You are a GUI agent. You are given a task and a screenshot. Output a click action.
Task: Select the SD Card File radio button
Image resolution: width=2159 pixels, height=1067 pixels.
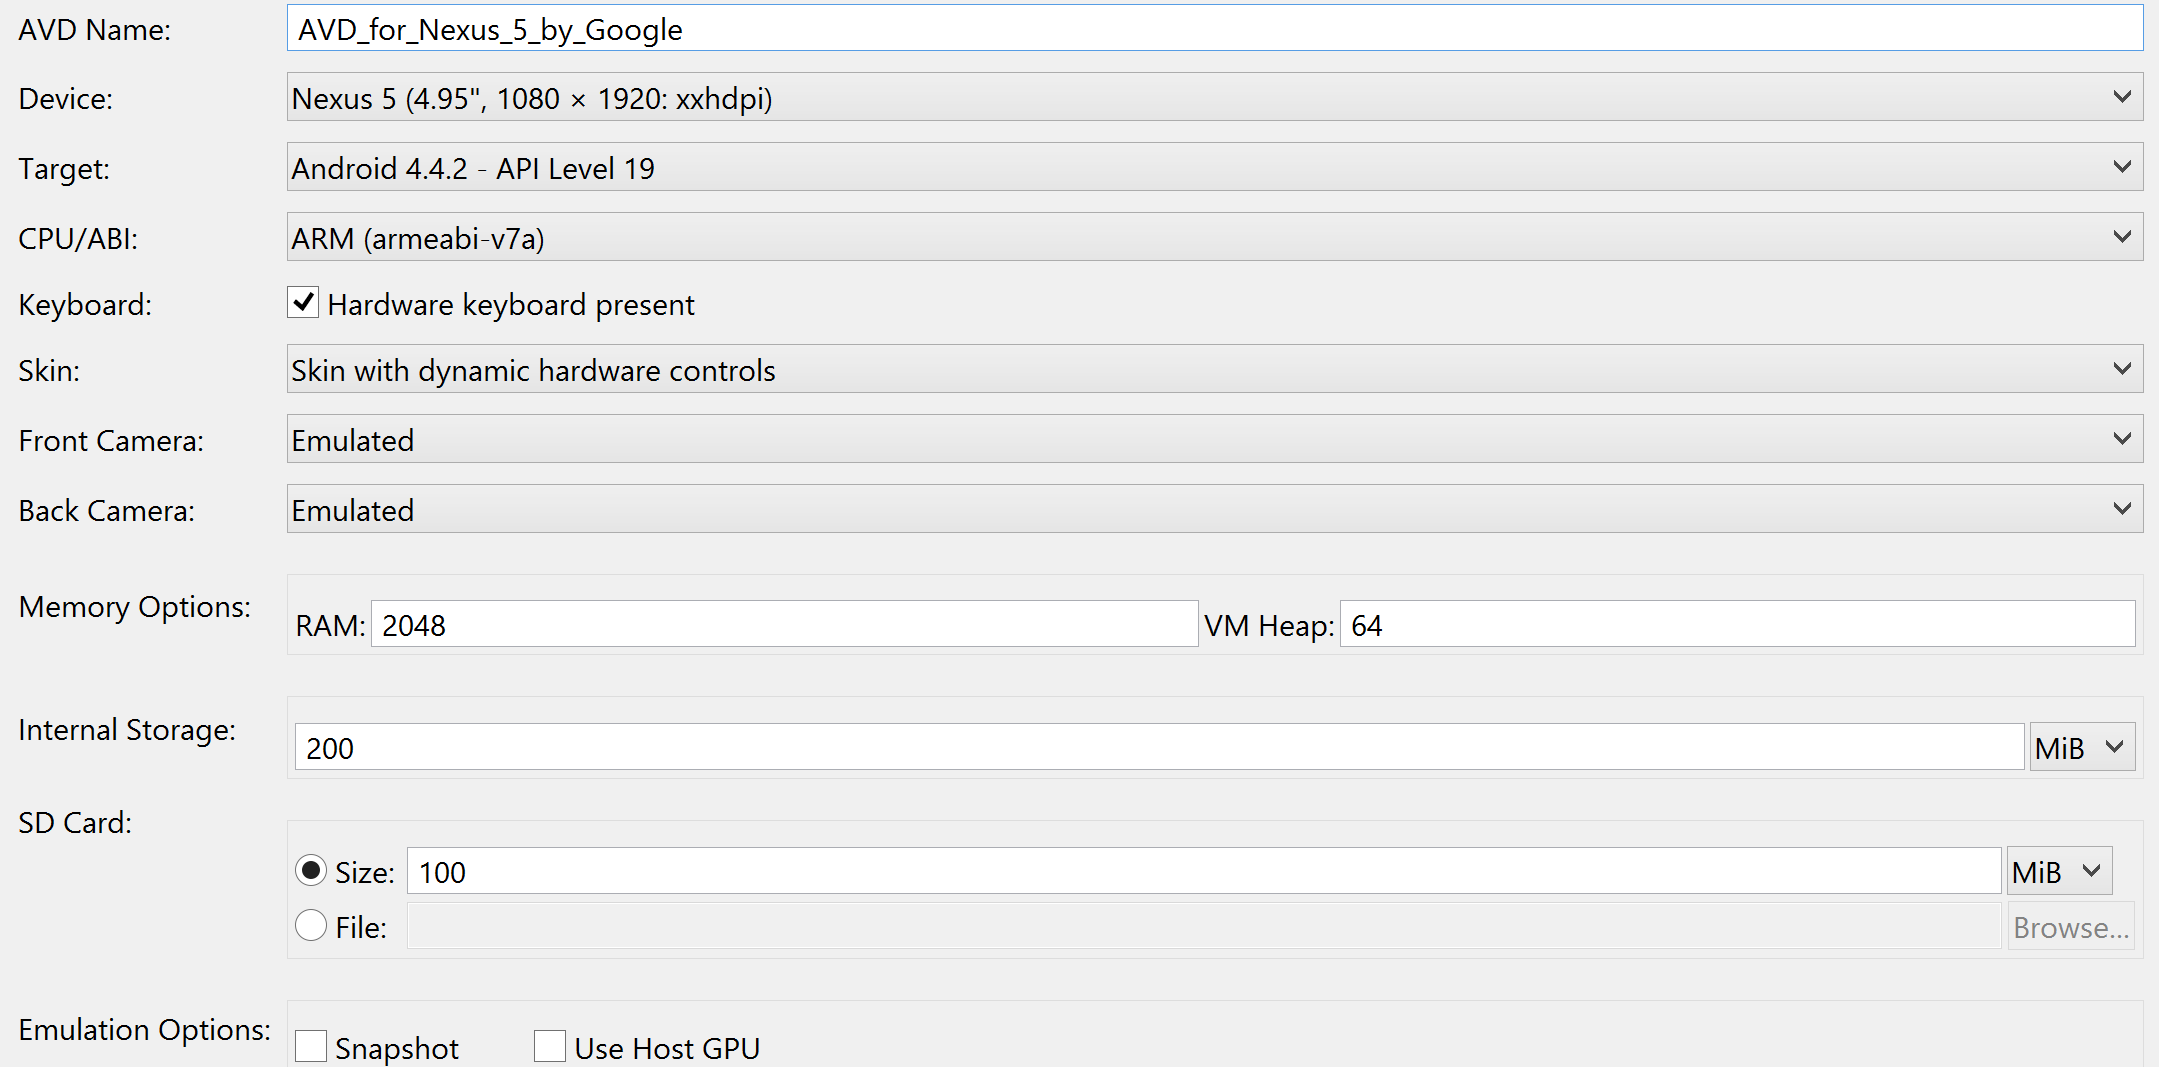(311, 926)
